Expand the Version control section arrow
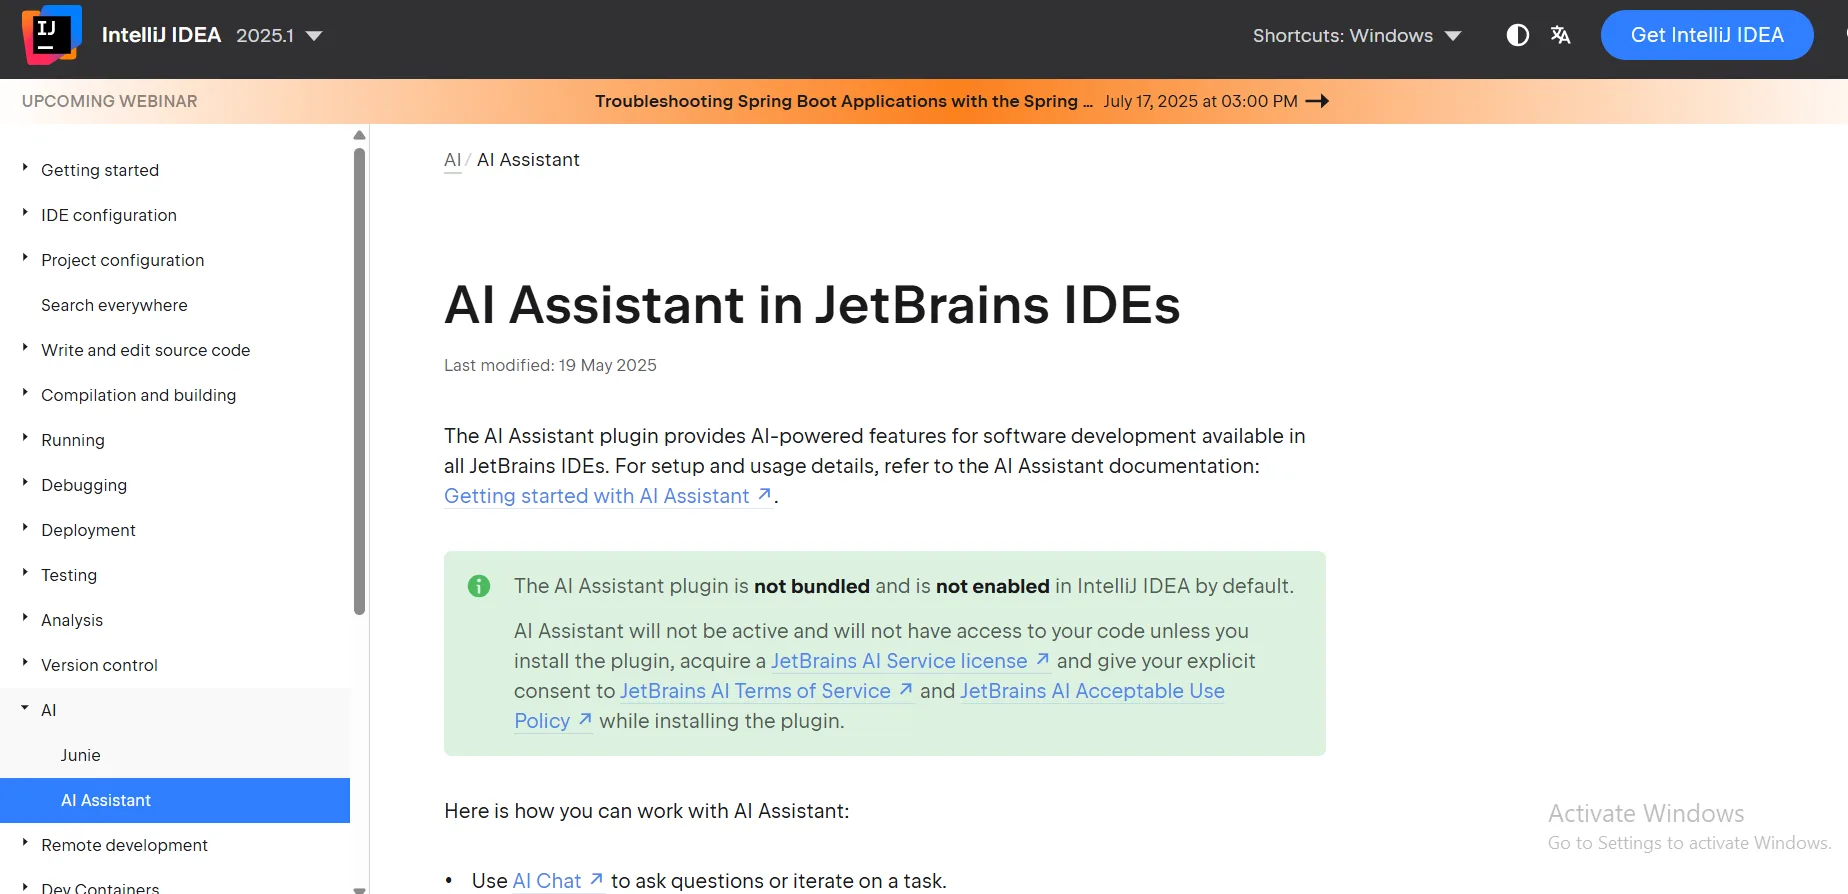This screenshot has width=1848, height=894. coord(25,663)
